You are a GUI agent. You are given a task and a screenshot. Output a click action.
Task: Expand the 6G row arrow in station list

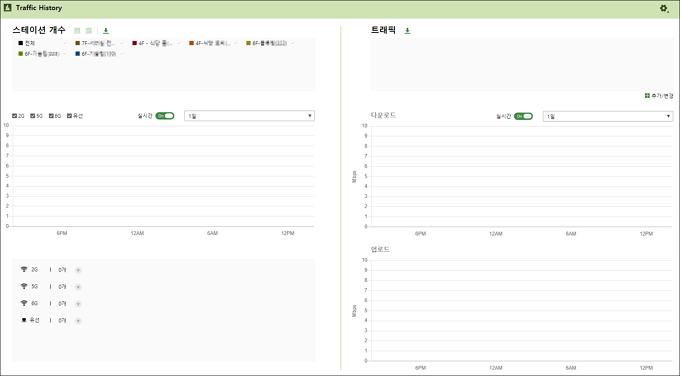point(78,304)
